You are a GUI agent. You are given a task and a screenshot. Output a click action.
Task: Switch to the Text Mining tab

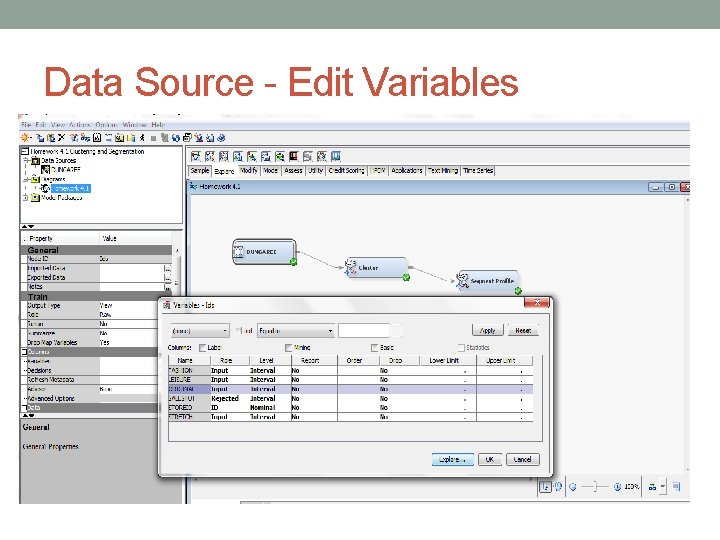pos(443,170)
